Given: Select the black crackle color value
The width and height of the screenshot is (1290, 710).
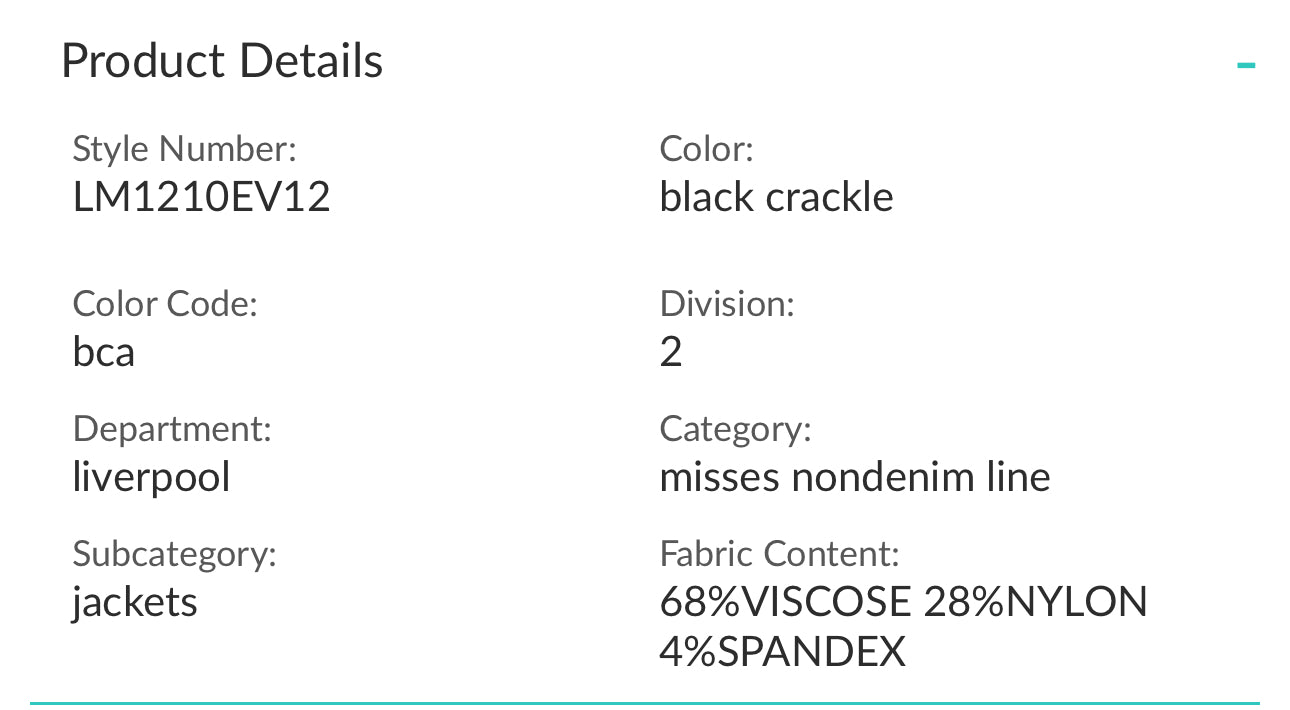Looking at the screenshot, I should point(776,197).
